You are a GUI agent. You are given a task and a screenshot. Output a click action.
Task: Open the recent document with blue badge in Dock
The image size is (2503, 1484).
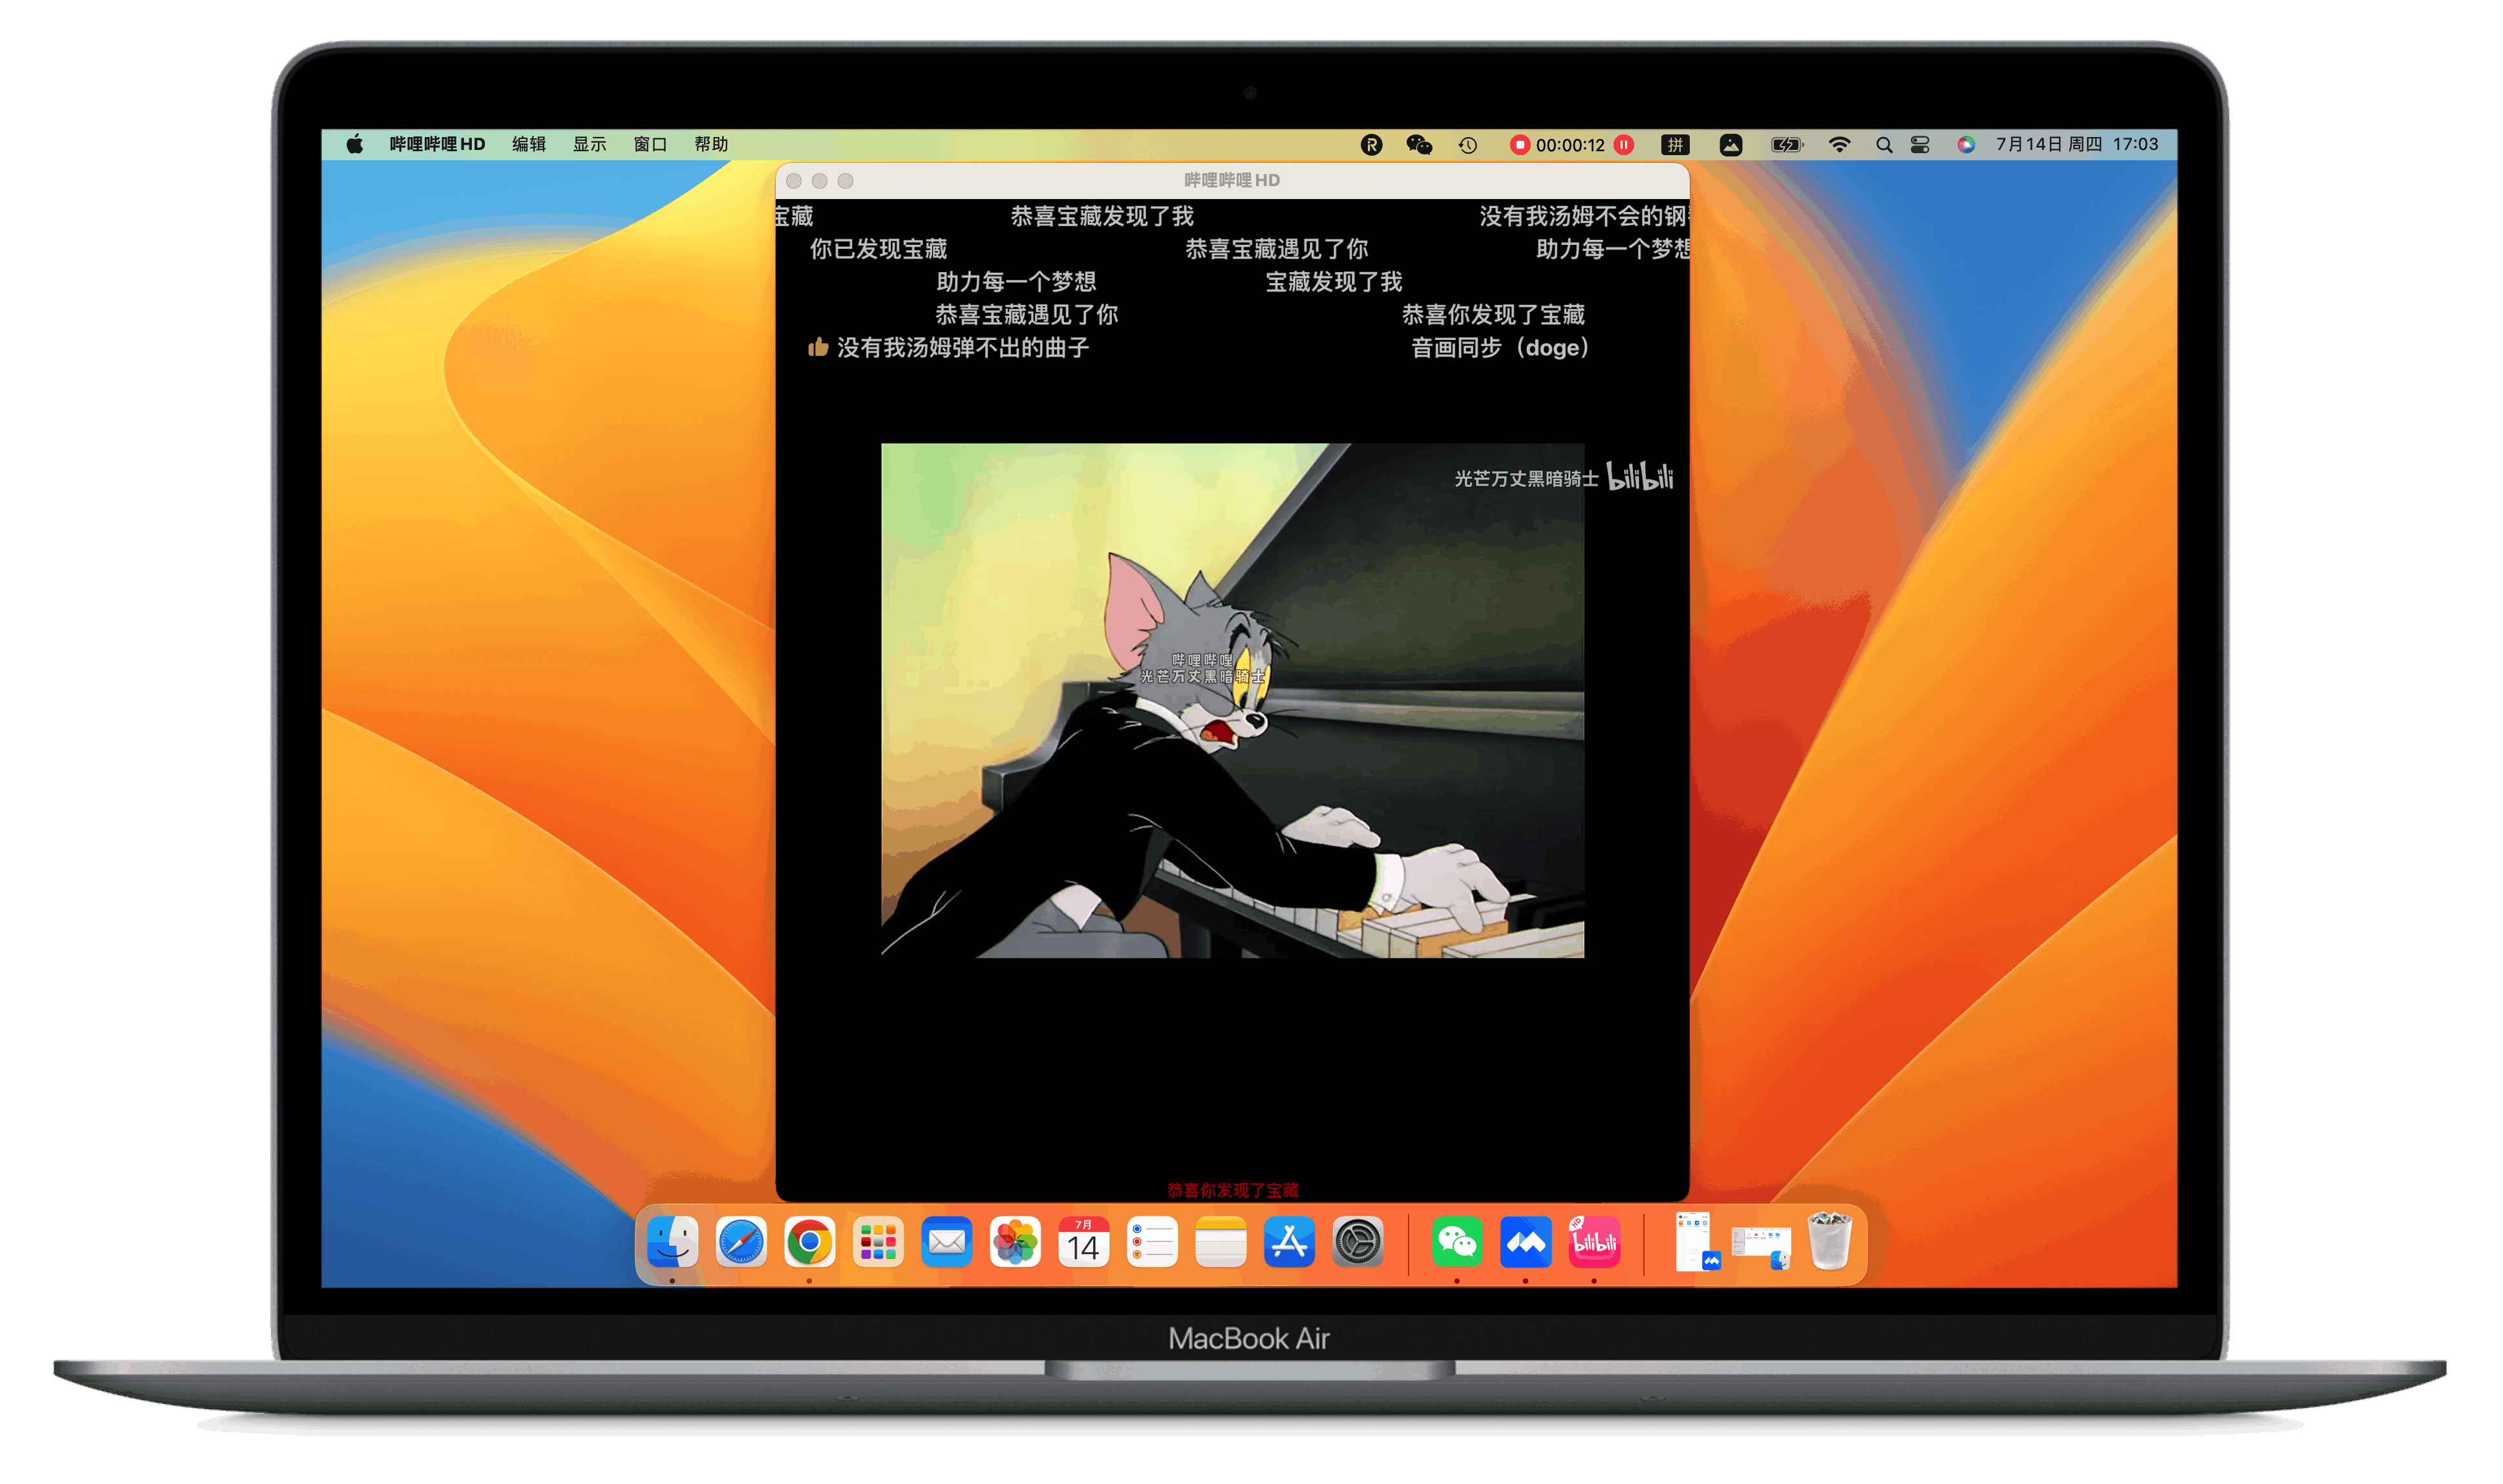coord(1697,1243)
